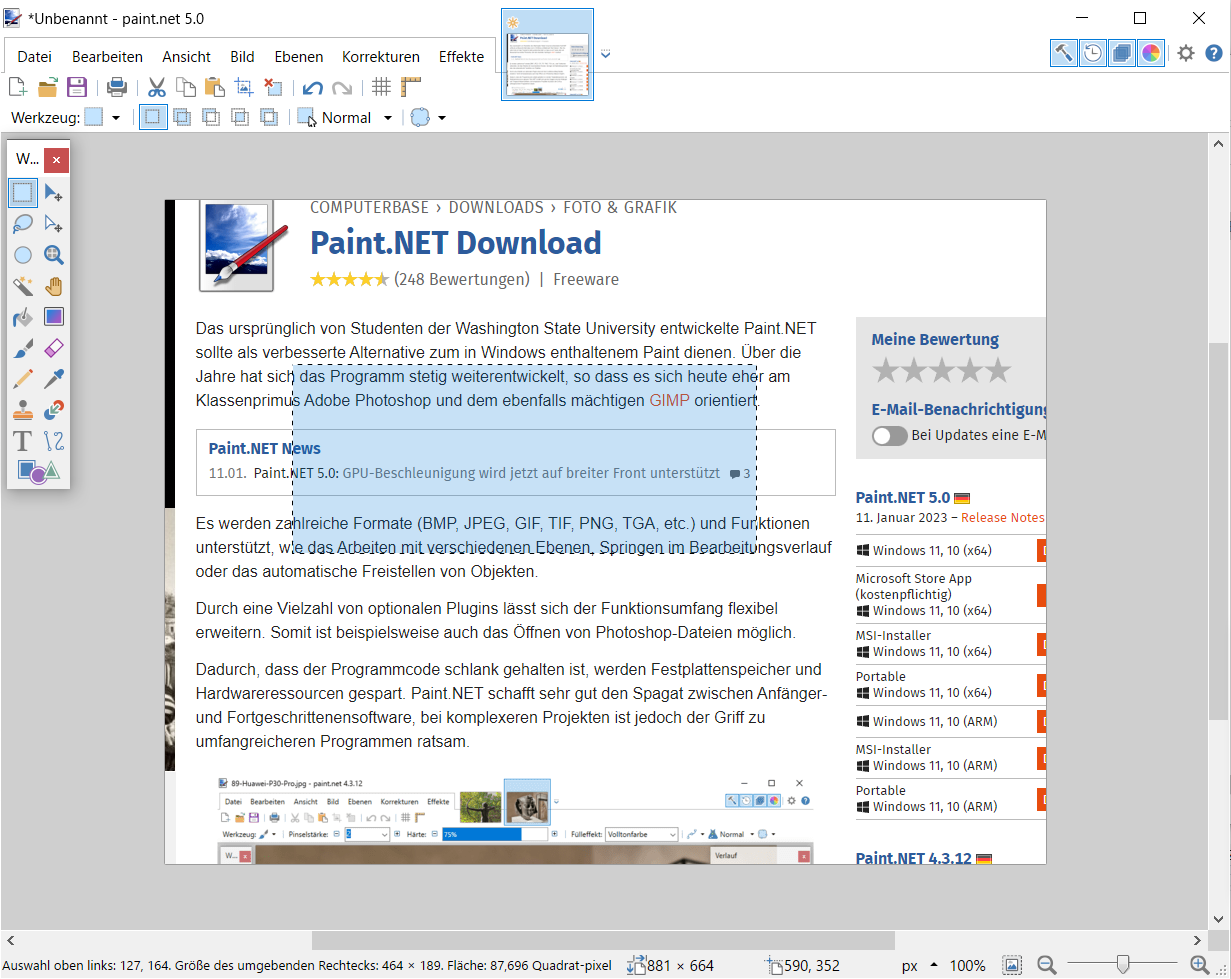Toggle the History window visibility button
The height and width of the screenshot is (979, 1231).
point(1093,53)
